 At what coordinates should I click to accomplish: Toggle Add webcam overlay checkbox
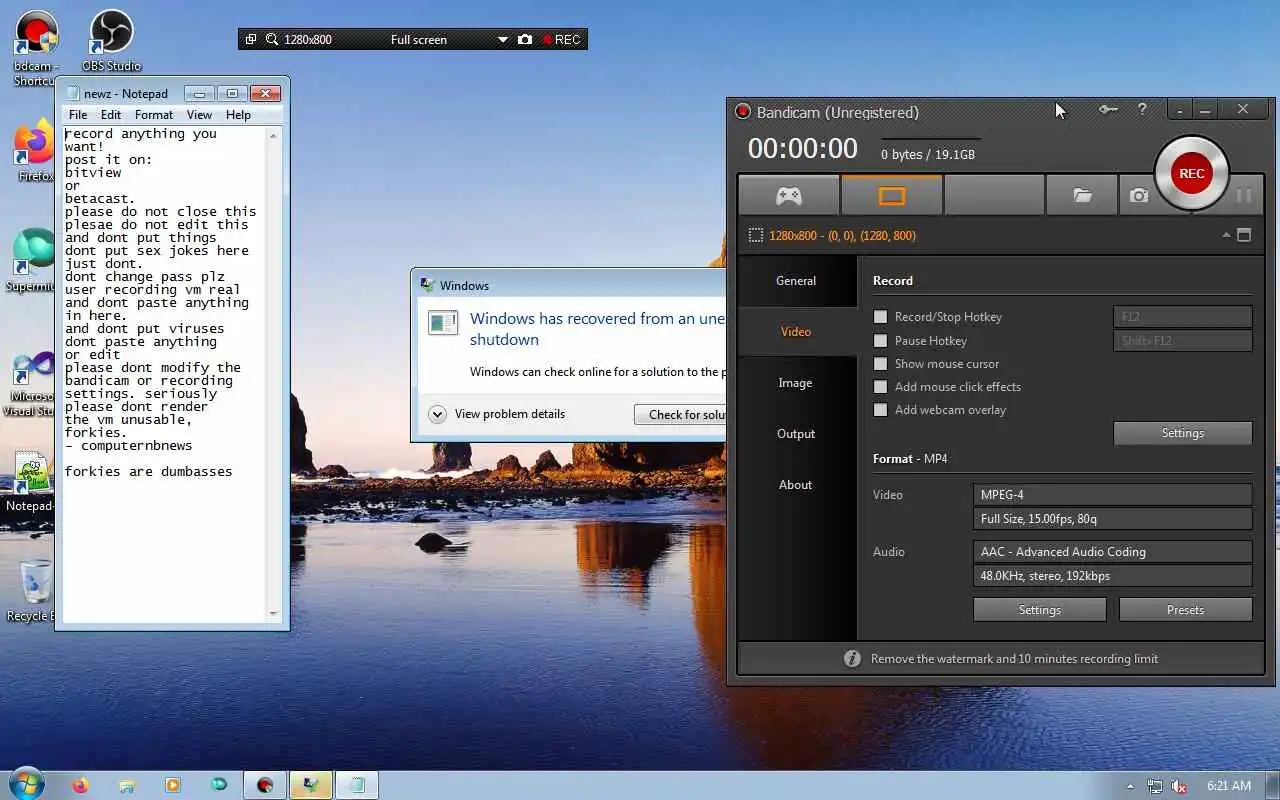[x=881, y=410]
